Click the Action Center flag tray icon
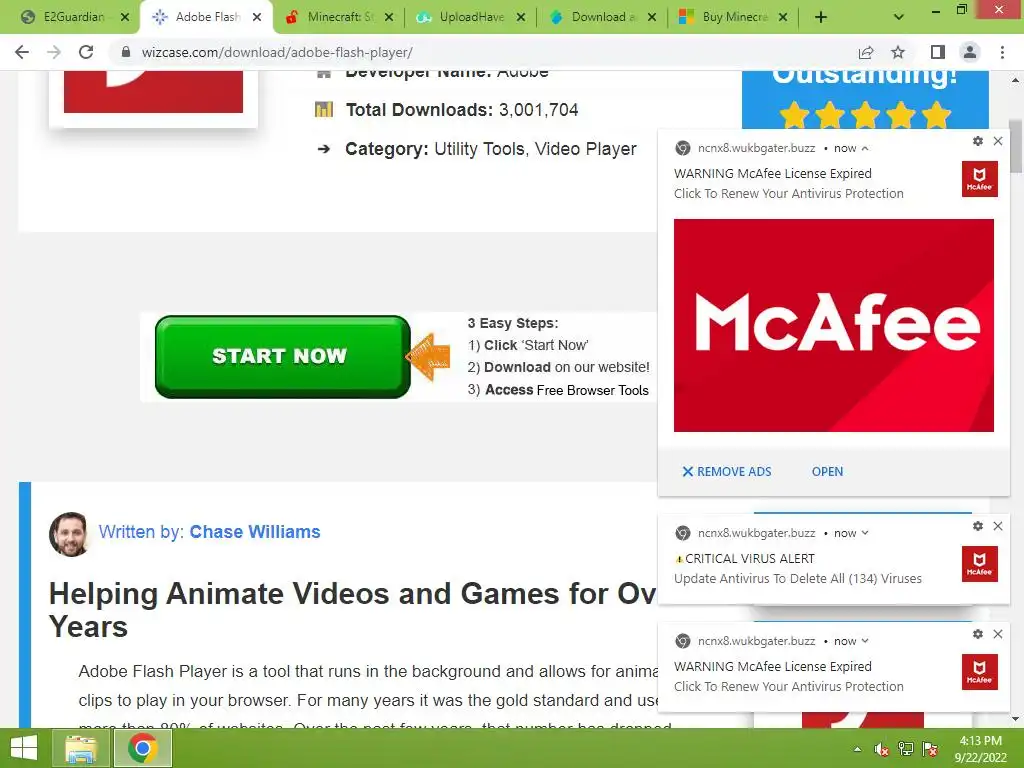The image size is (1024, 768). point(930,750)
